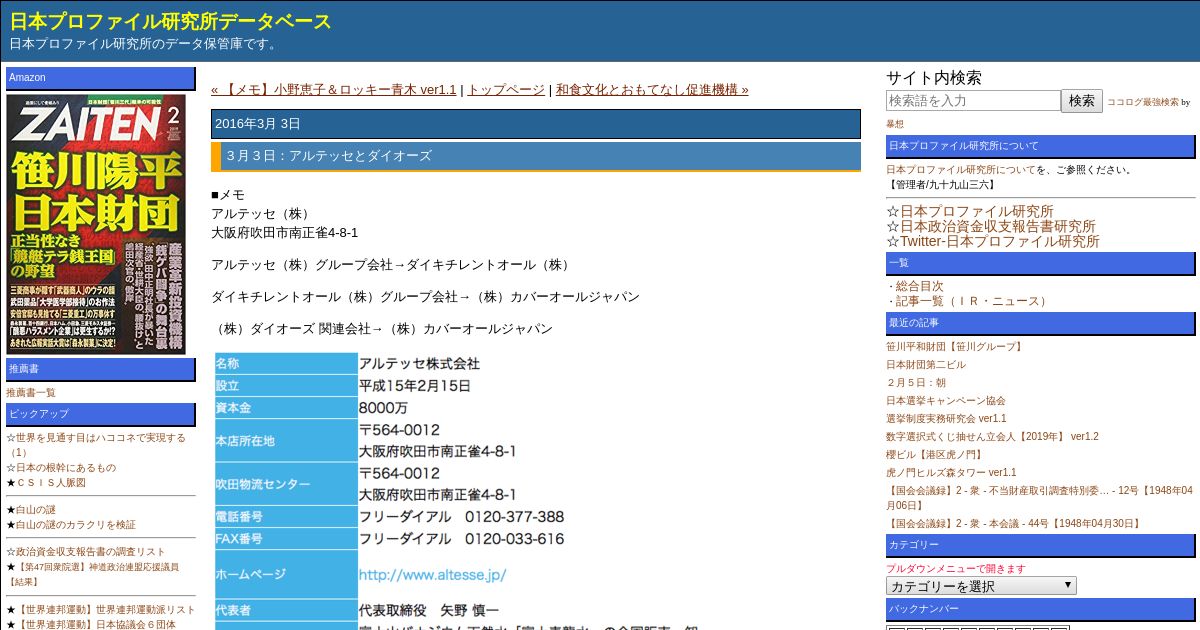This screenshot has height=630, width=1200.
Task: Open recent article 笹川平和財団【笹川グループ】
Action: coord(955,347)
